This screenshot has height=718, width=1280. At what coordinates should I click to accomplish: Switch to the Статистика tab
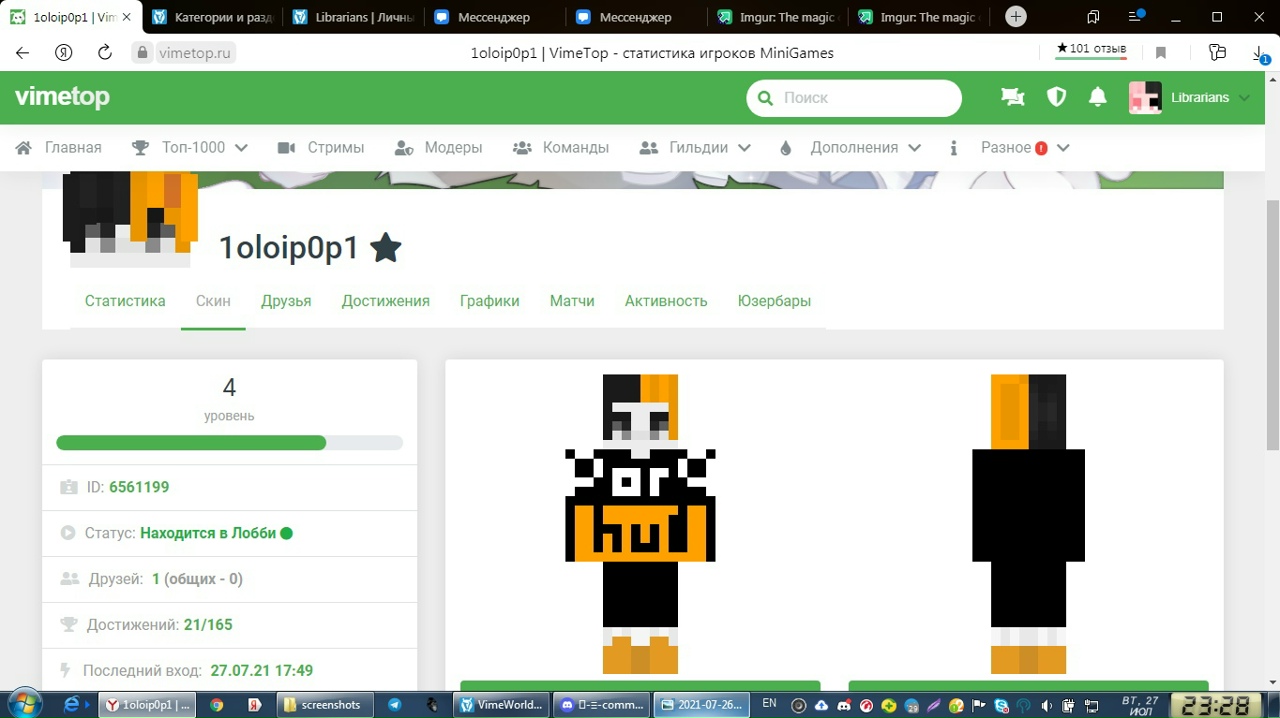coord(125,301)
